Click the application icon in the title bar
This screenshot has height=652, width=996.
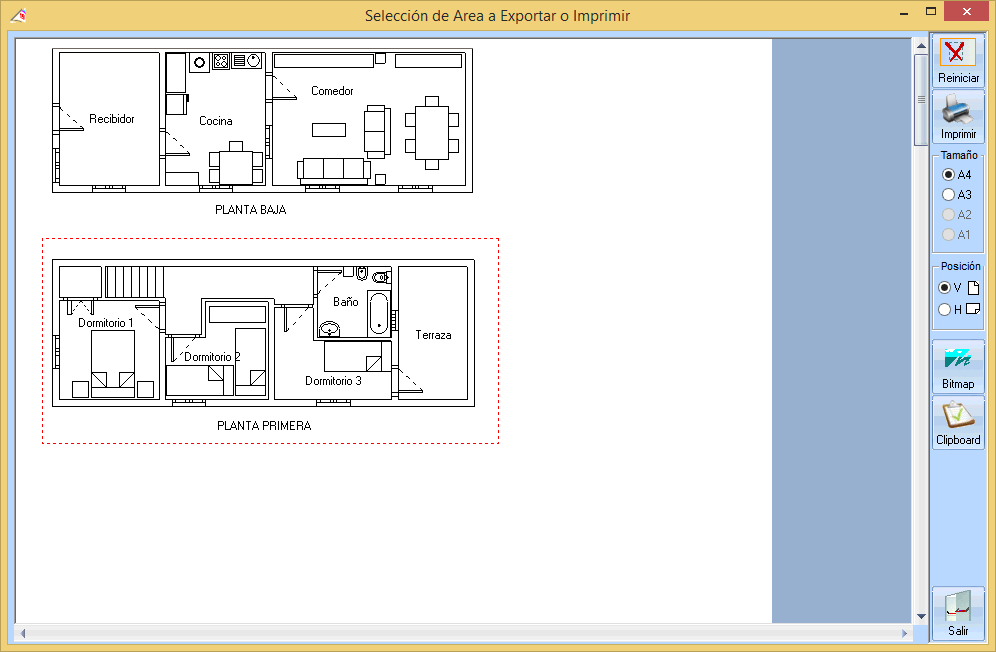pyautogui.click(x=17, y=15)
